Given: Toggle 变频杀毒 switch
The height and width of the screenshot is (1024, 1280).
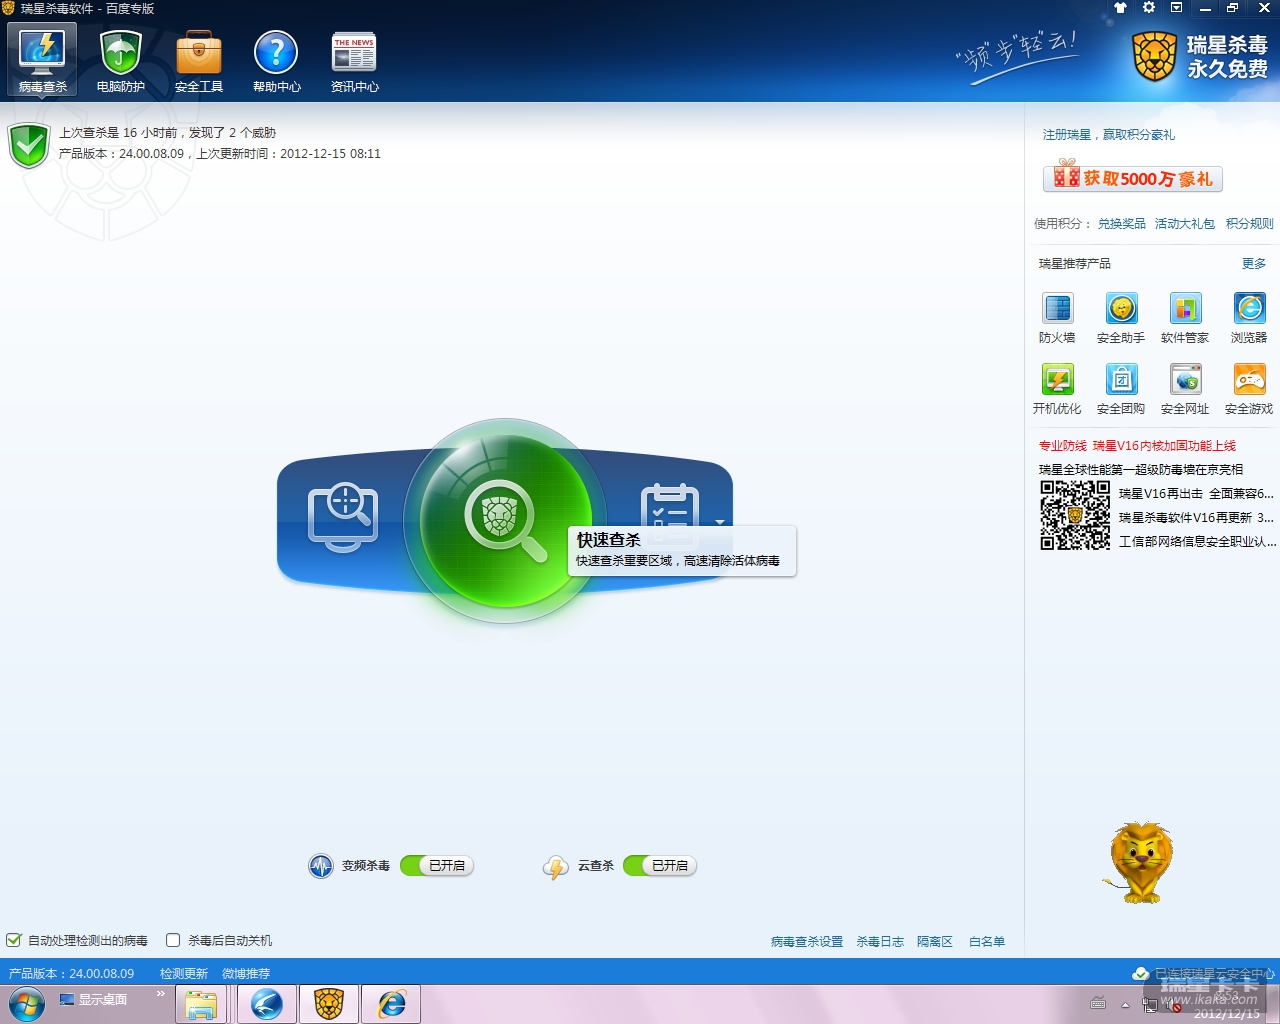Looking at the screenshot, I should pyautogui.click(x=437, y=866).
